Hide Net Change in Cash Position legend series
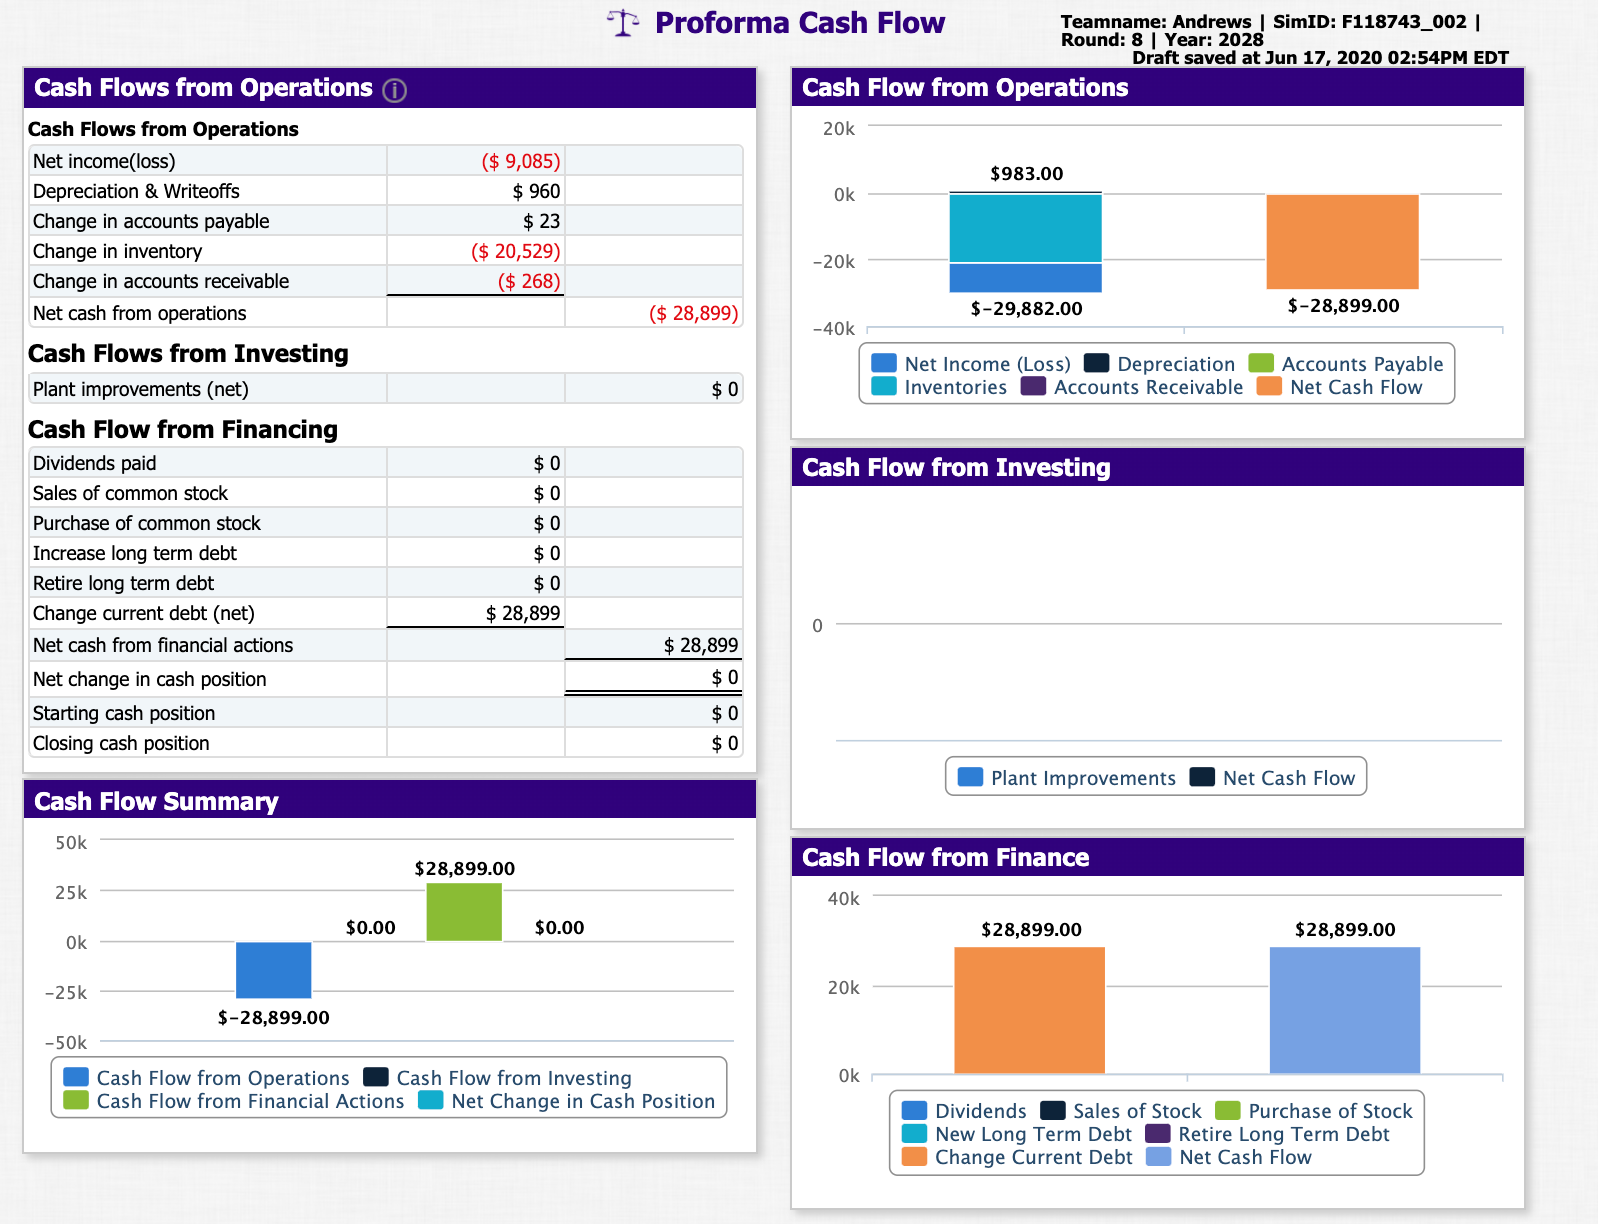1598x1224 pixels. pos(567,1101)
